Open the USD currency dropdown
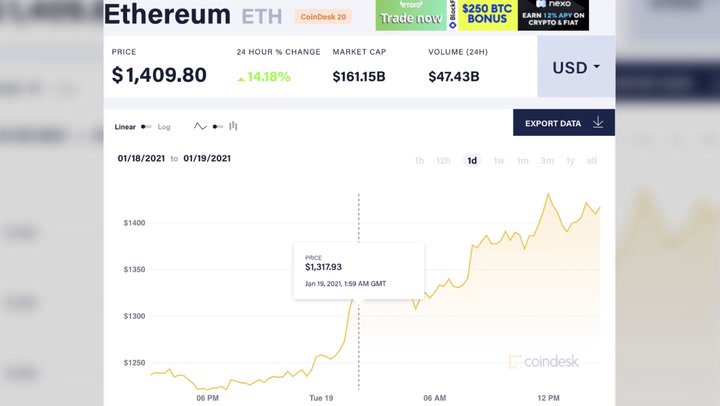 [x=576, y=68]
